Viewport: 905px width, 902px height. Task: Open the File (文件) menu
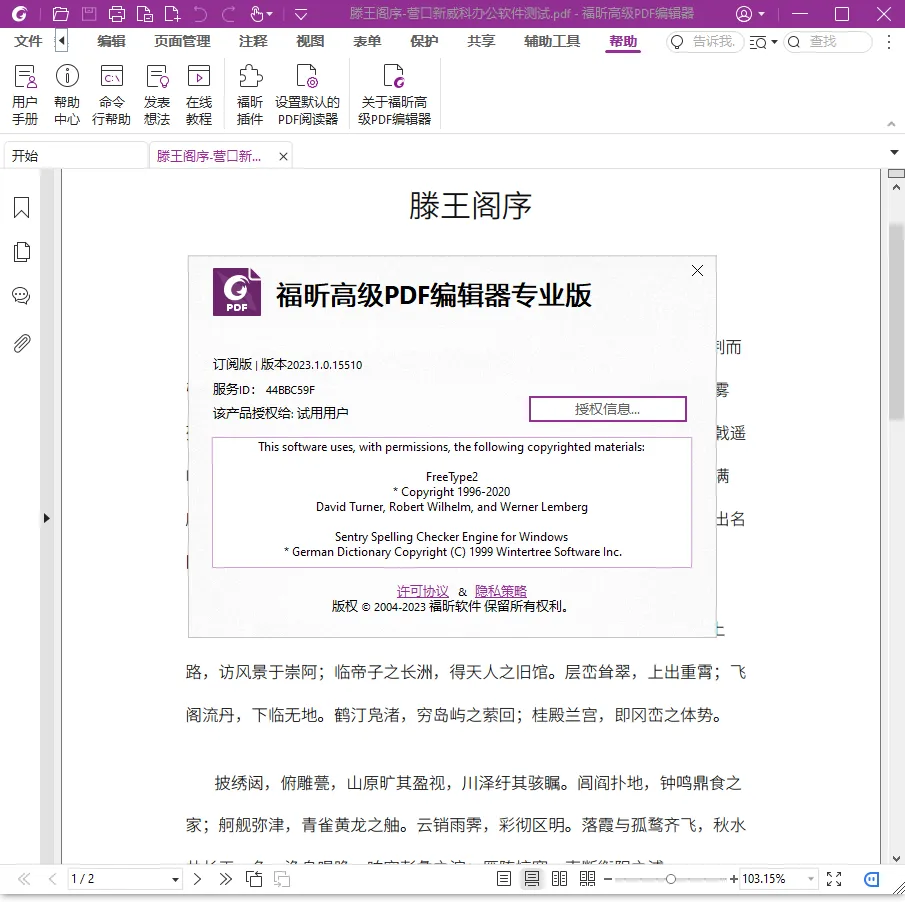click(x=28, y=41)
